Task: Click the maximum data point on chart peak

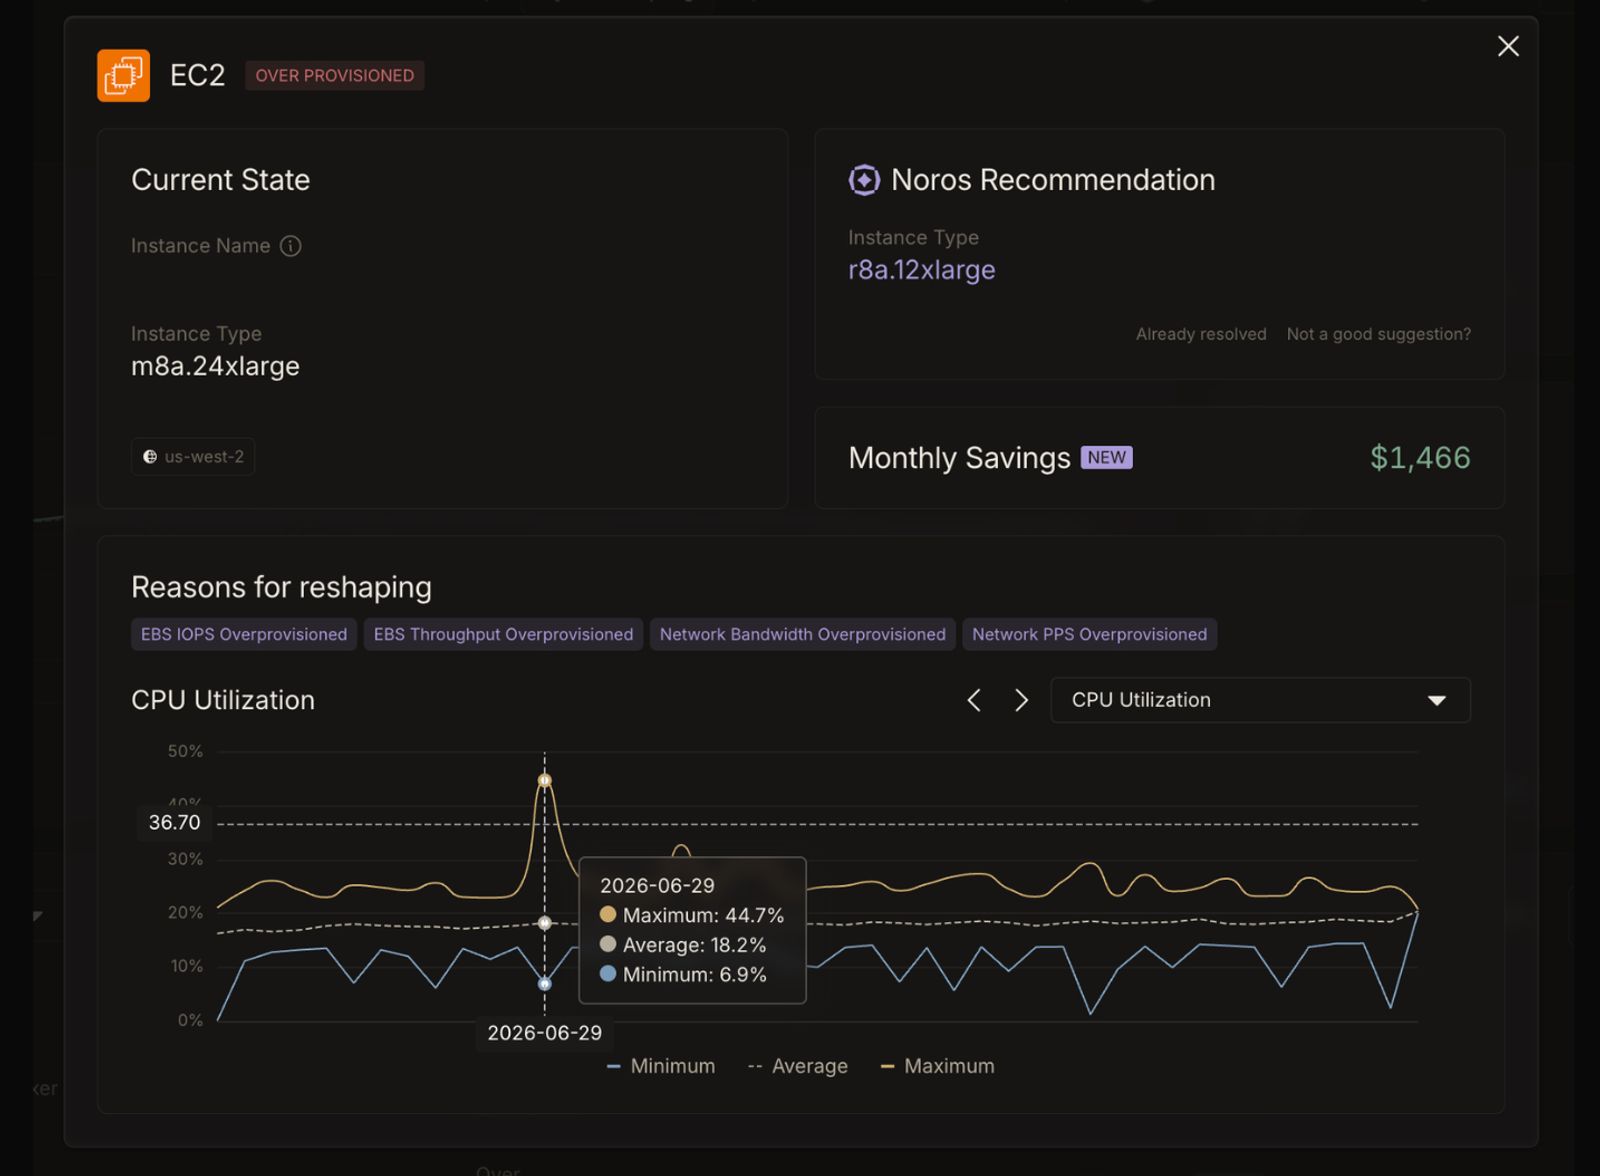Action: click(x=545, y=780)
